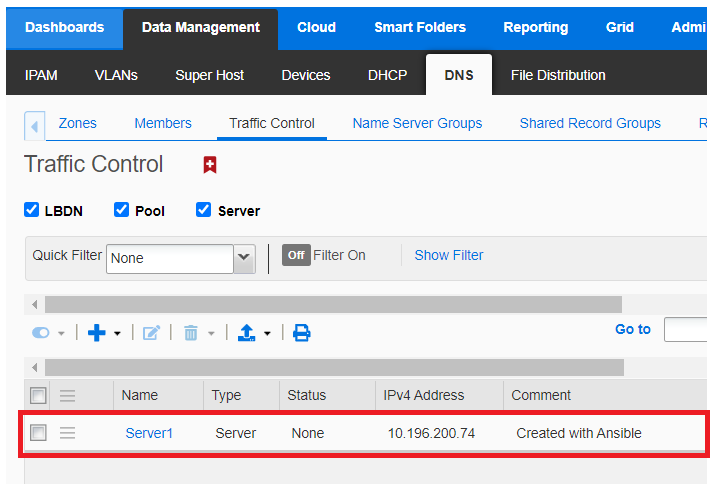This screenshot has height=495, width=719.
Task: Click the Go to input field
Action: tap(688, 329)
